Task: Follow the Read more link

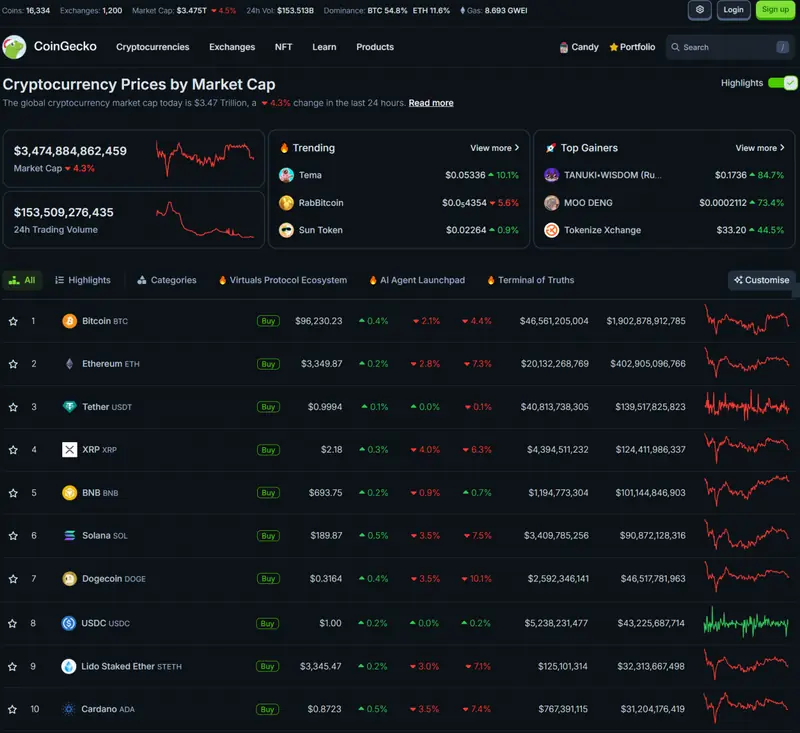Action: (x=431, y=103)
